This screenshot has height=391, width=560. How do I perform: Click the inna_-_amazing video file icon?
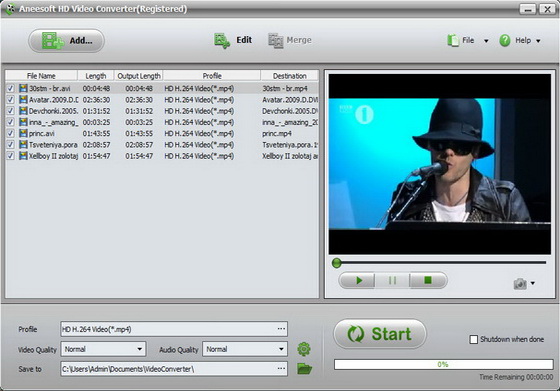(23, 122)
